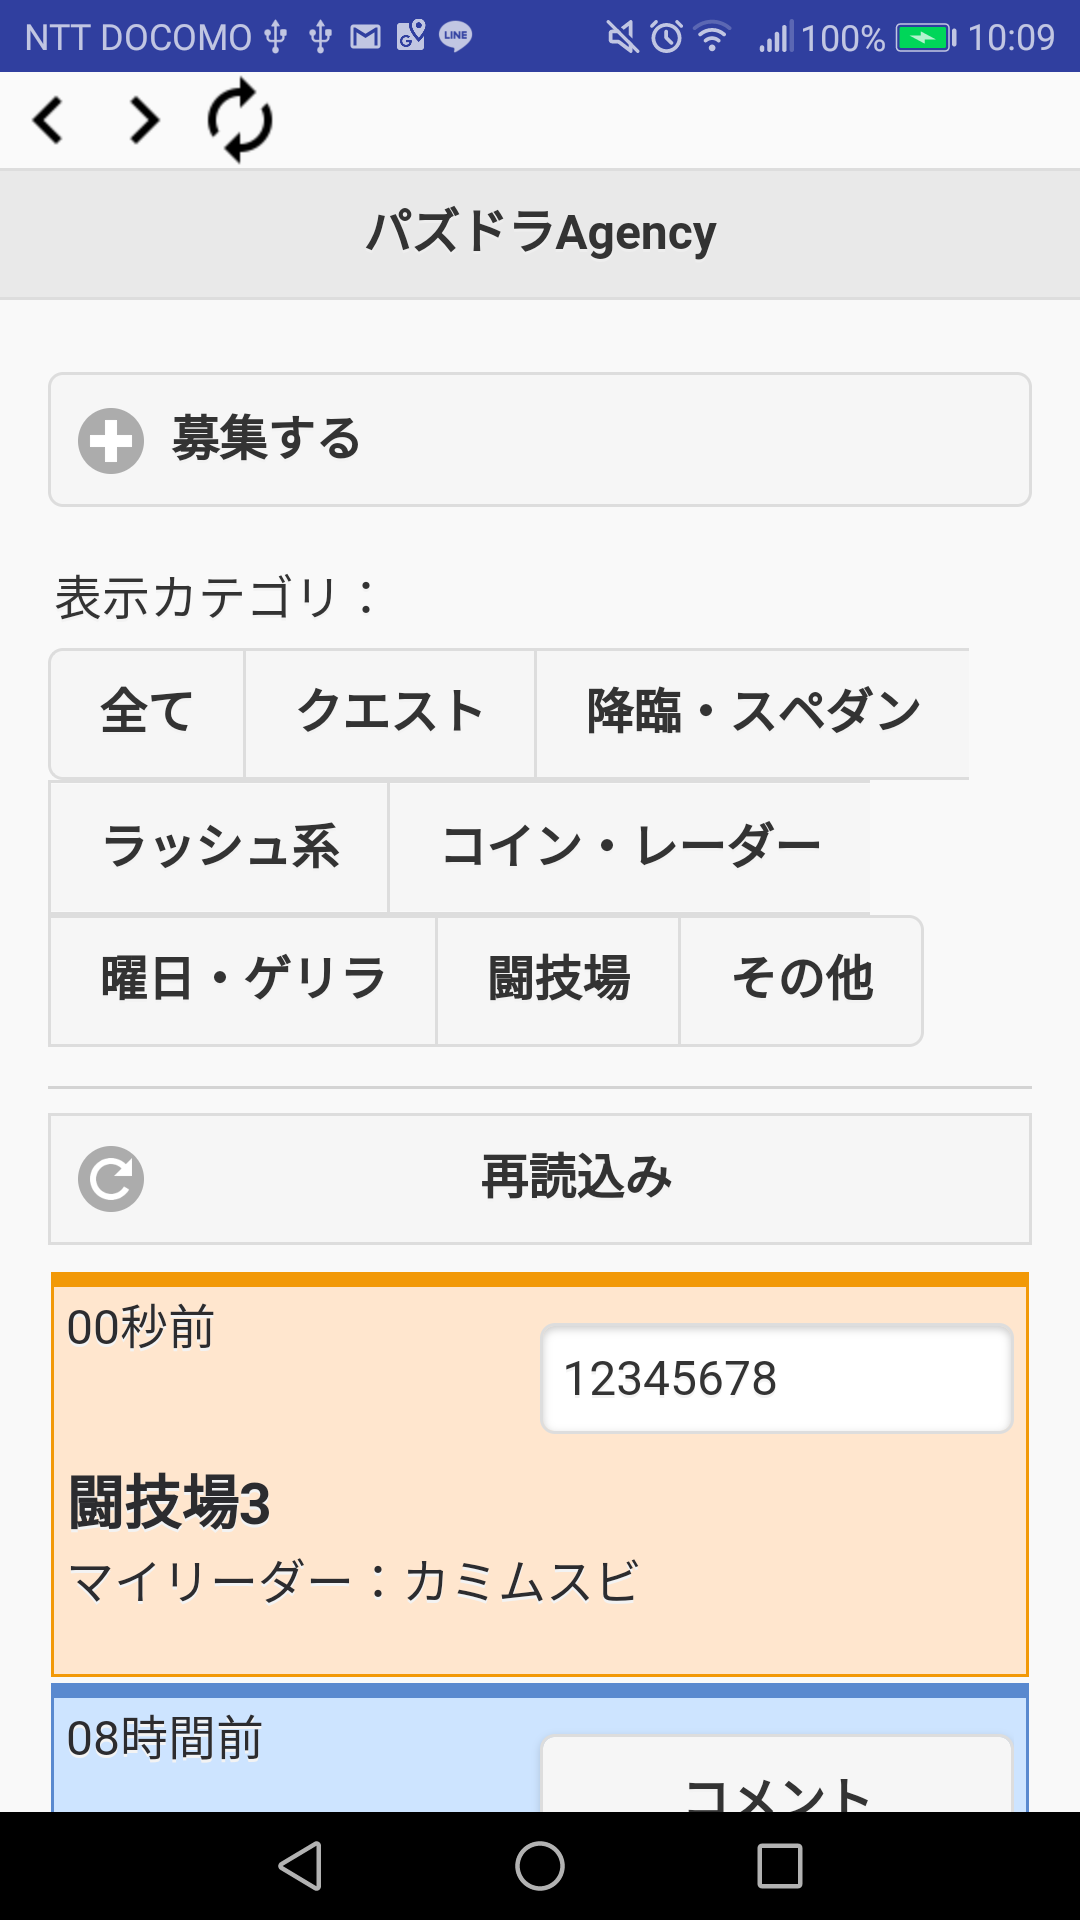Tap the room ID field 12345678
The image size is (1080, 1920).
[x=777, y=1379]
